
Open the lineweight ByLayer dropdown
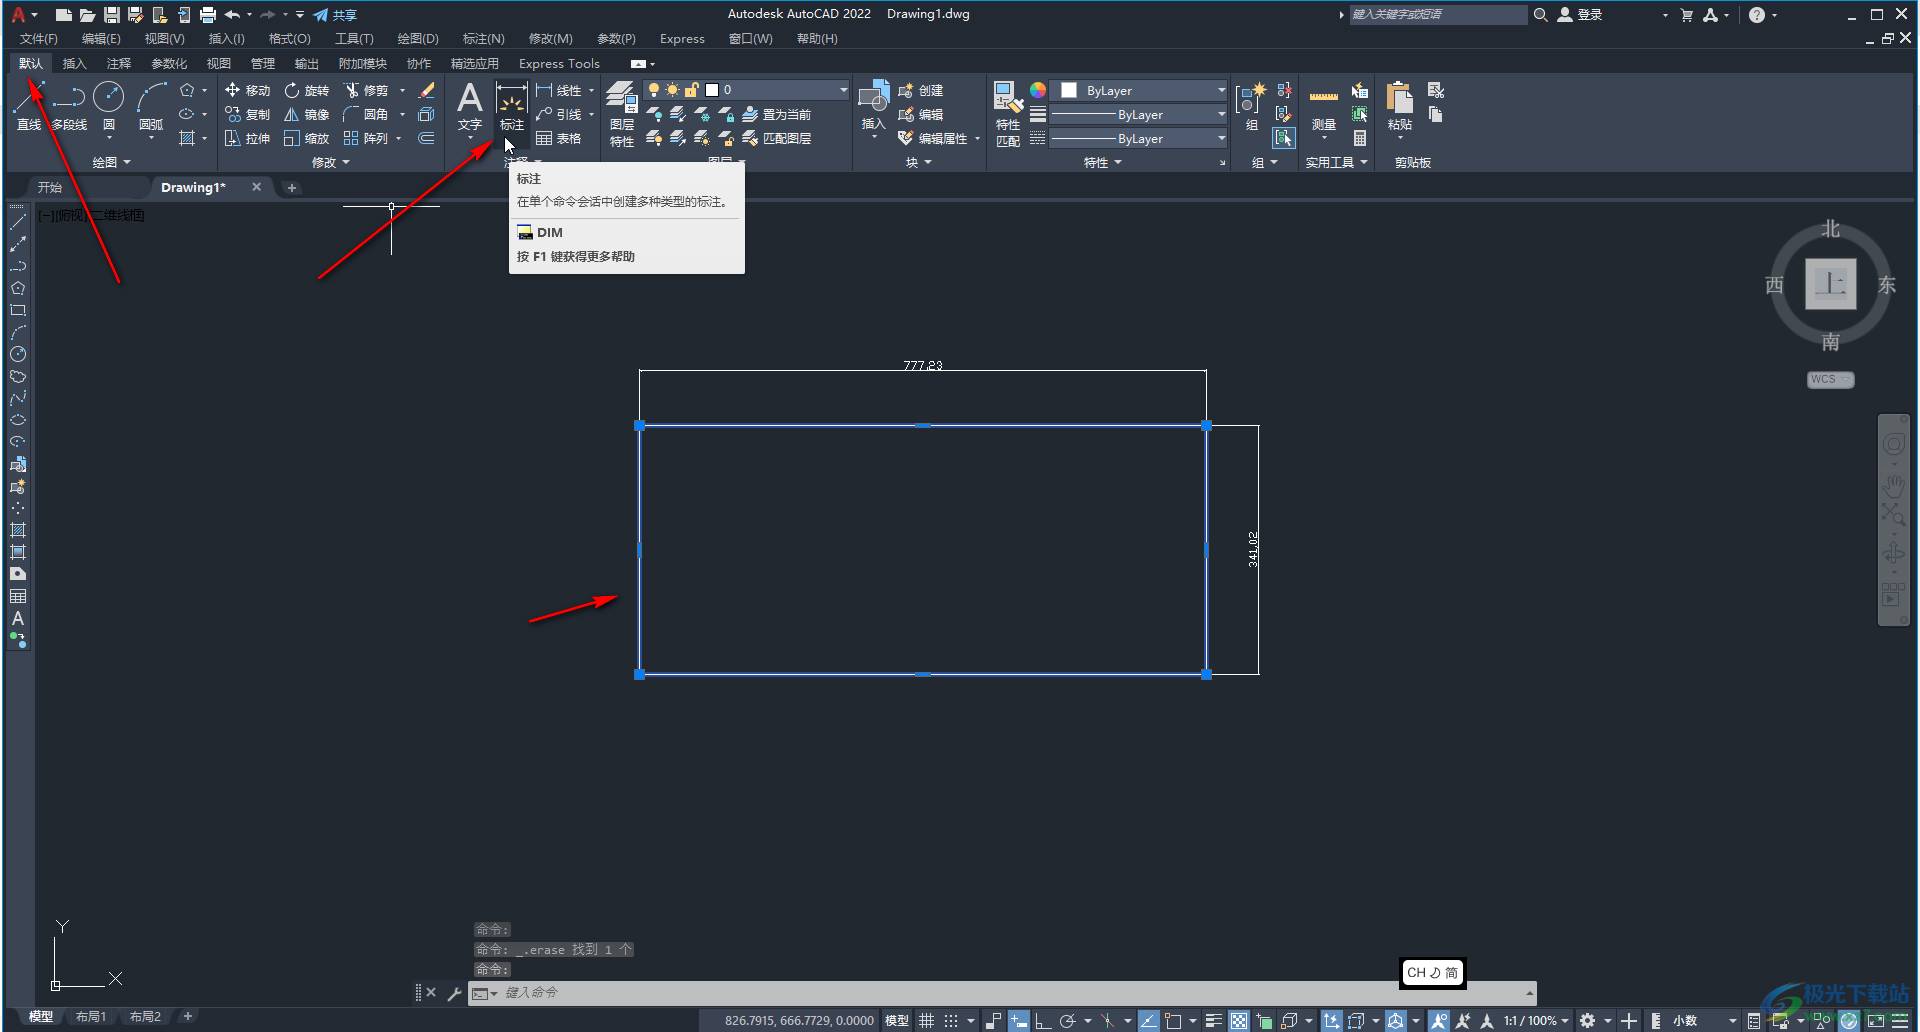click(x=1139, y=114)
